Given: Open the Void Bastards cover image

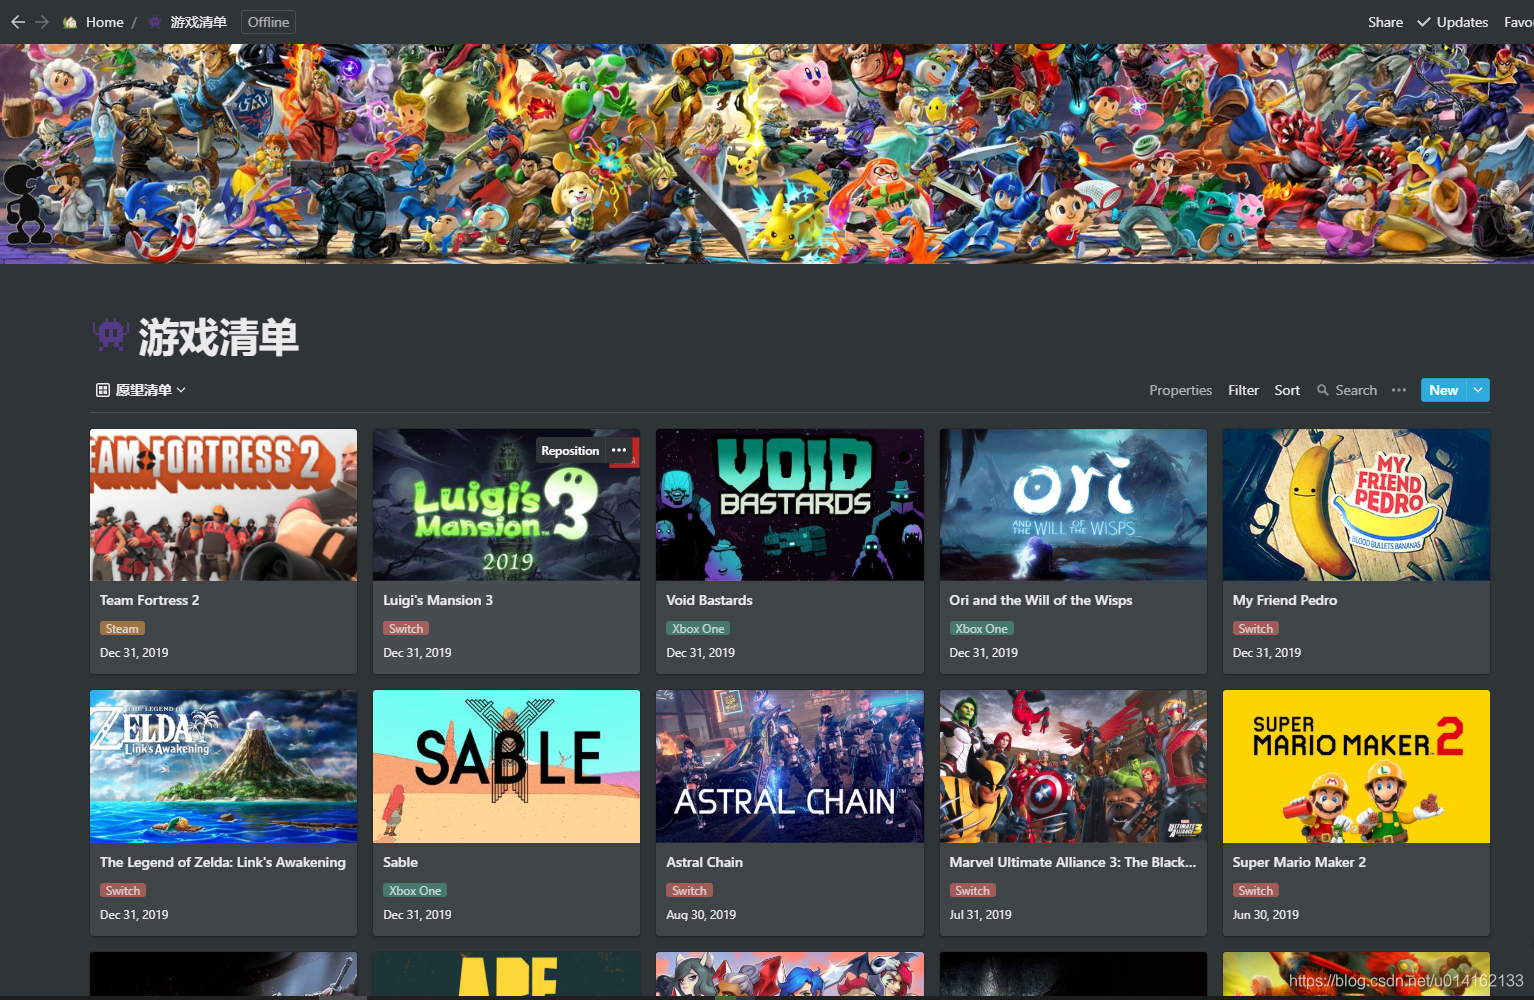Looking at the screenshot, I should (x=790, y=505).
